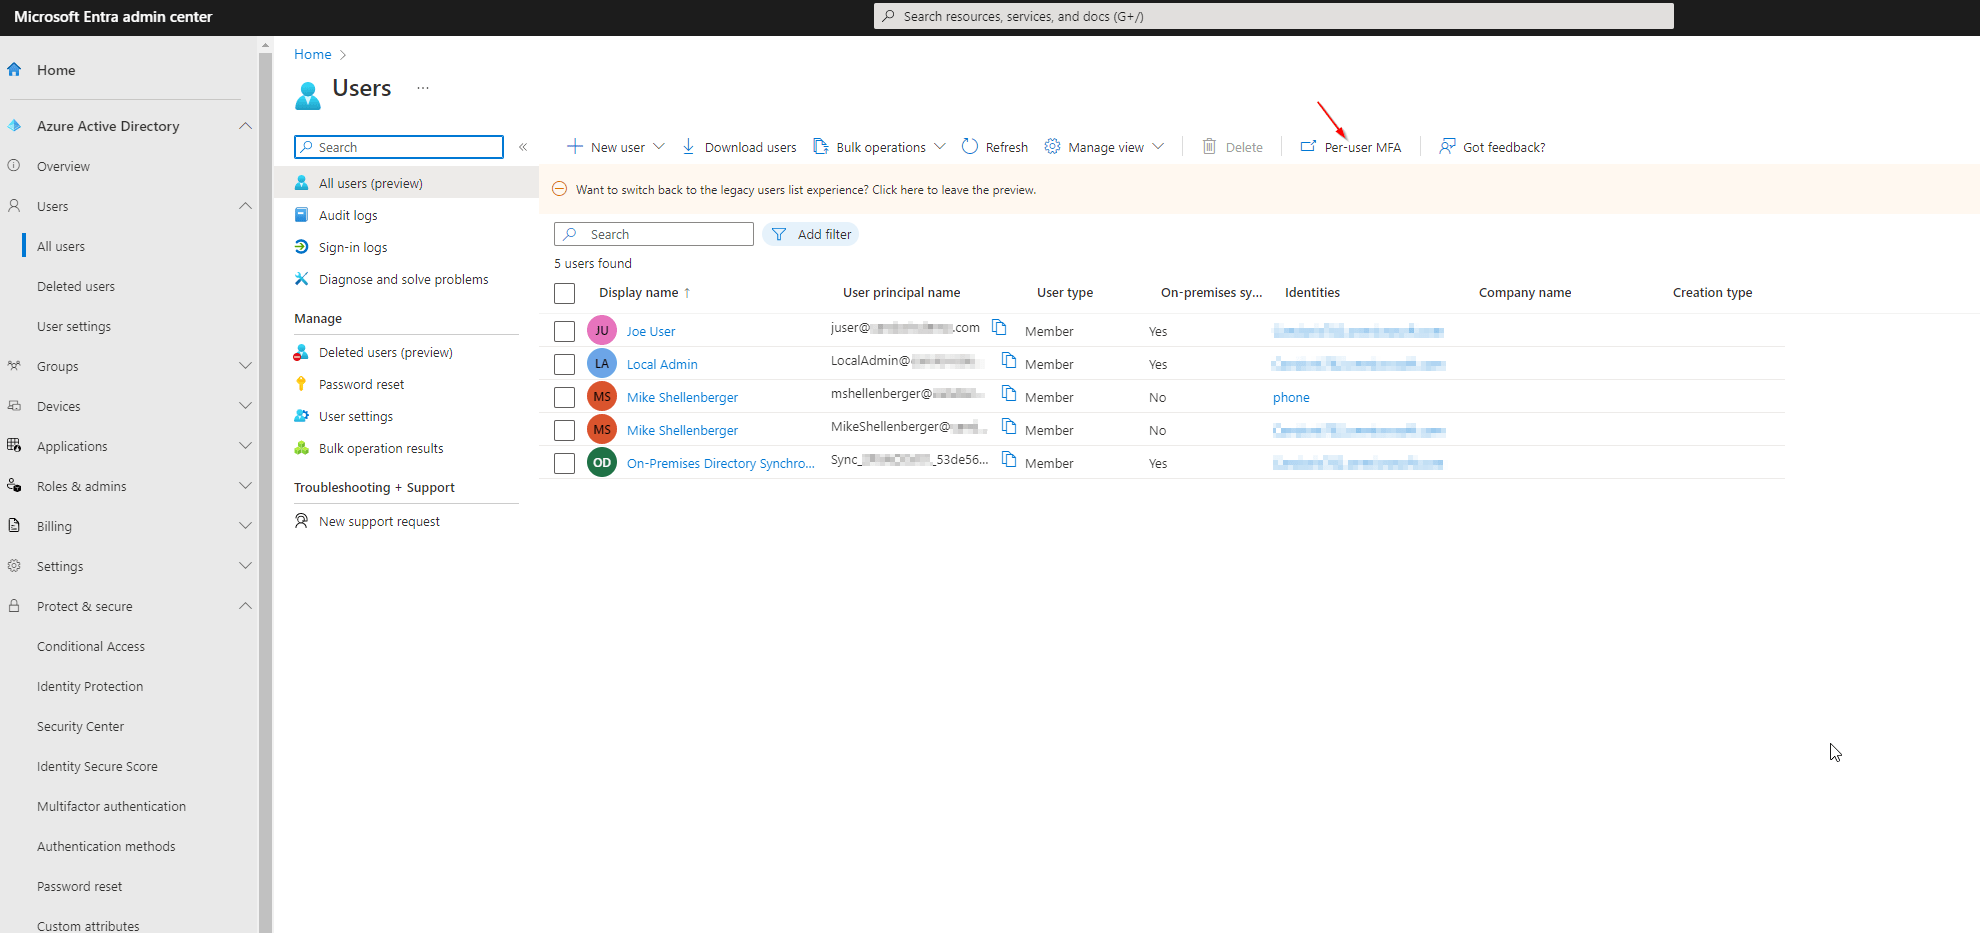Check the row for On-Premises Directory Synchro user
The width and height of the screenshot is (1980, 933).
pos(564,462)
